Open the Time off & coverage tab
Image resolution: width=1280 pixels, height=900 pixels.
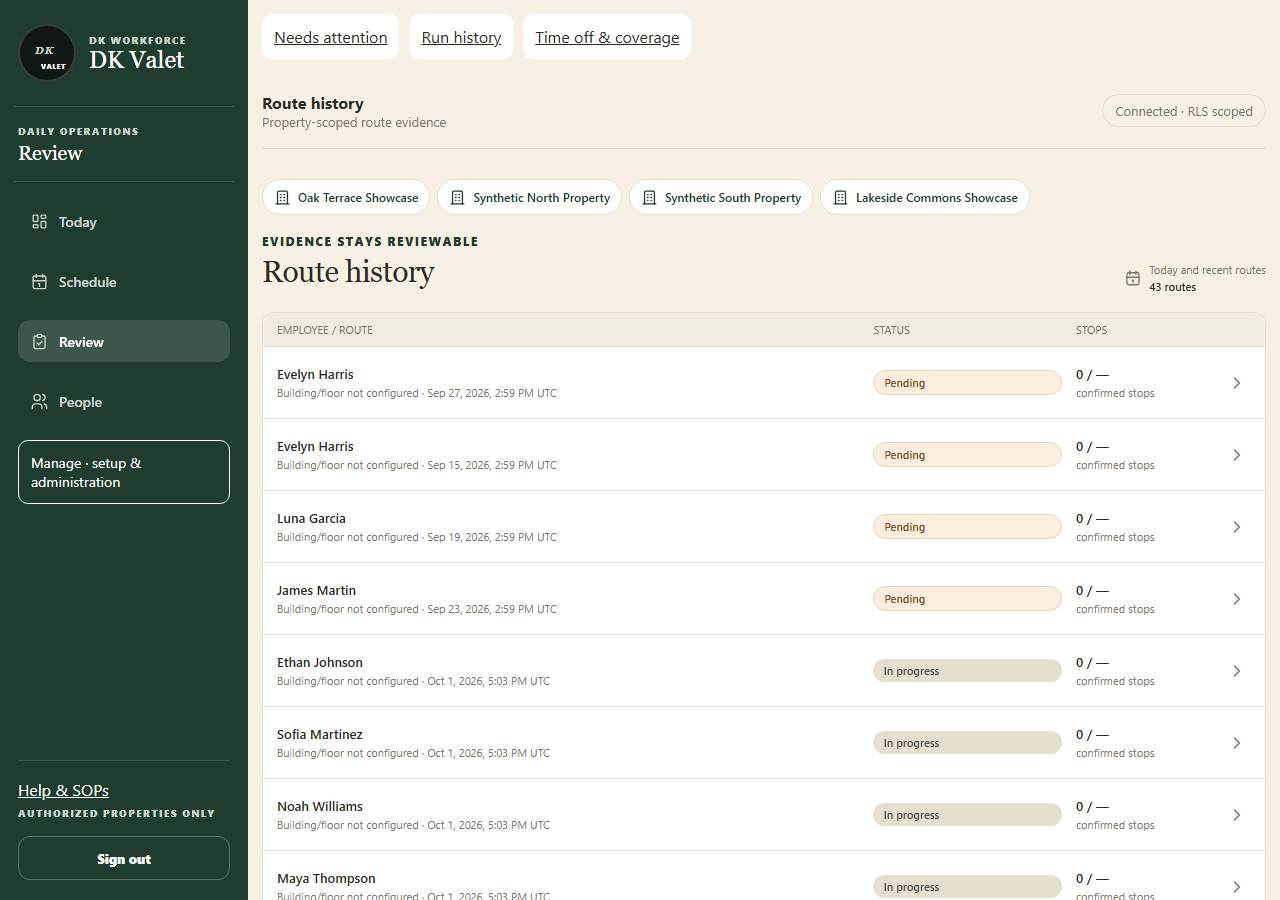[607, 37]
